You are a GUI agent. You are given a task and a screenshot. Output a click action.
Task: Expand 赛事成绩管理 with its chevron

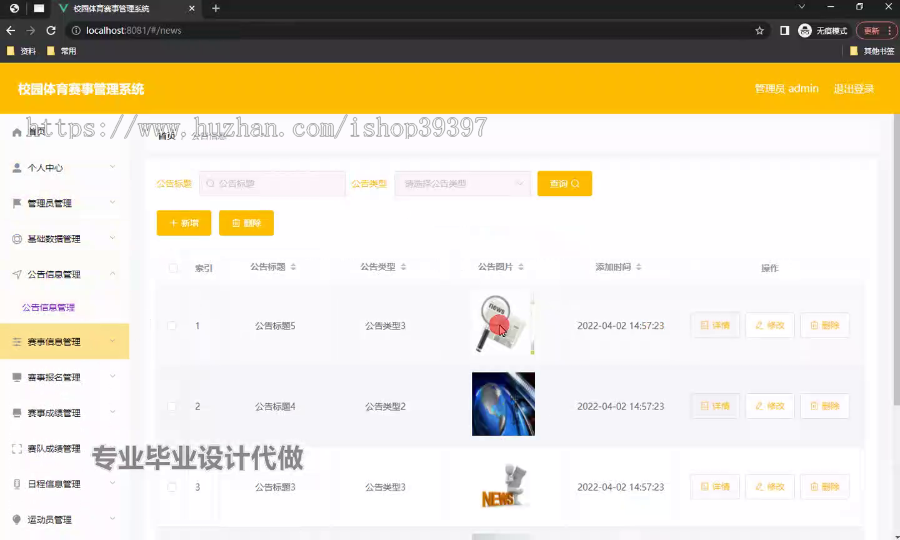(112, 412)
